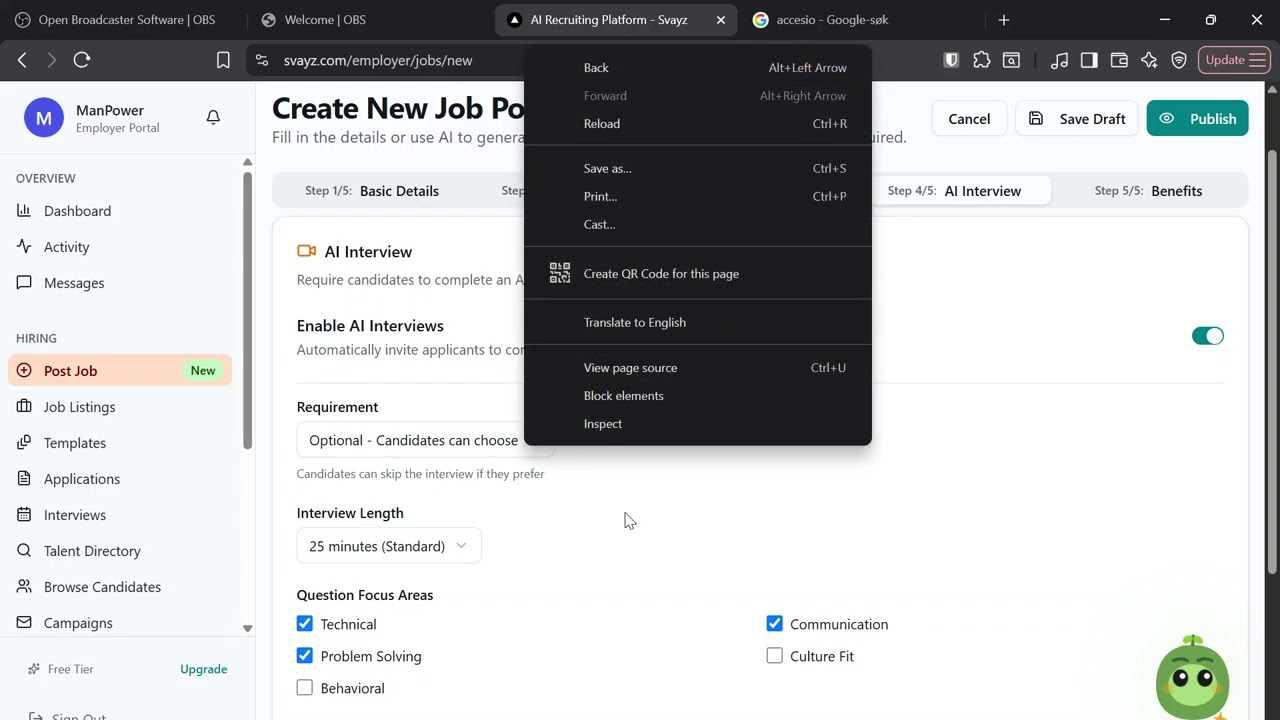Choose Translate to English in the context menu
The height and width of the screenshot is (720, 1280).
(x=635, y=322)
